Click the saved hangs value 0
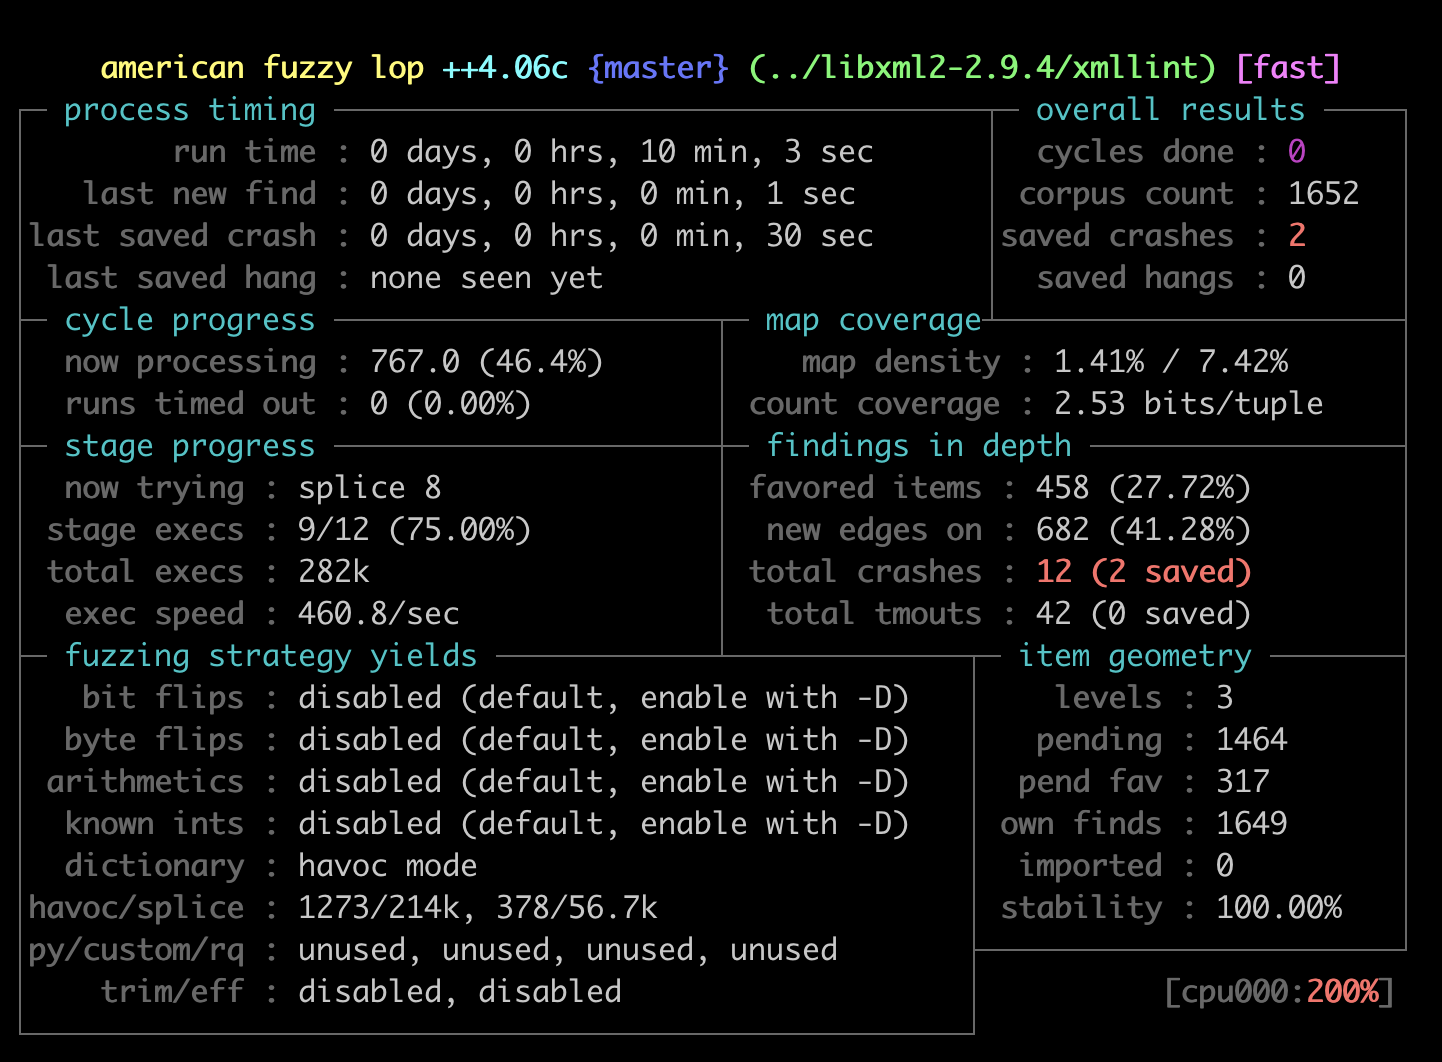Image resolution: width=1442 pixels, height=1062 pixels. [1297, 278]
